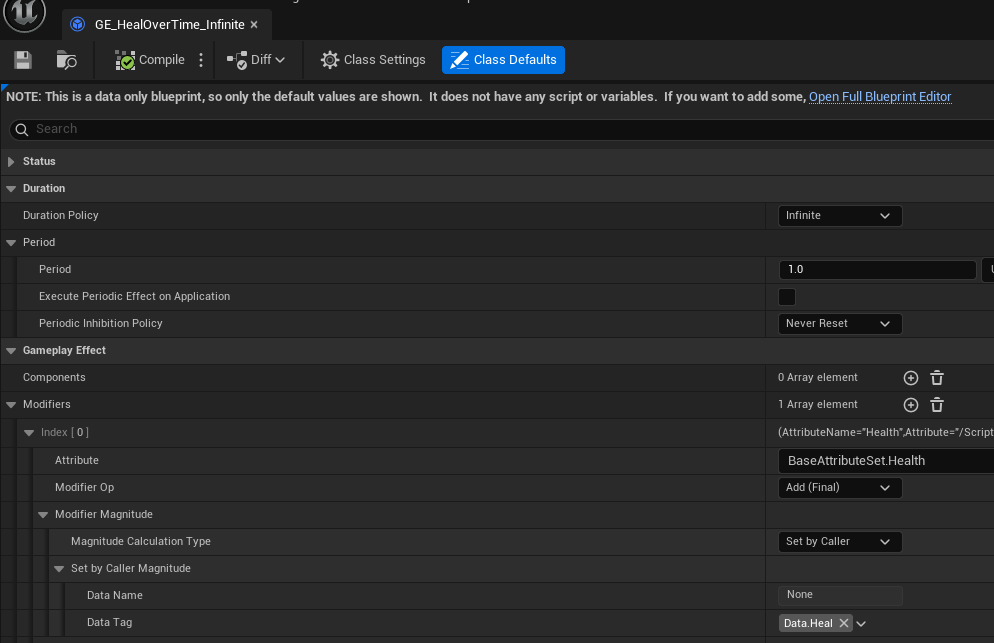Click the Duration Policy label

tap(60, 216)
